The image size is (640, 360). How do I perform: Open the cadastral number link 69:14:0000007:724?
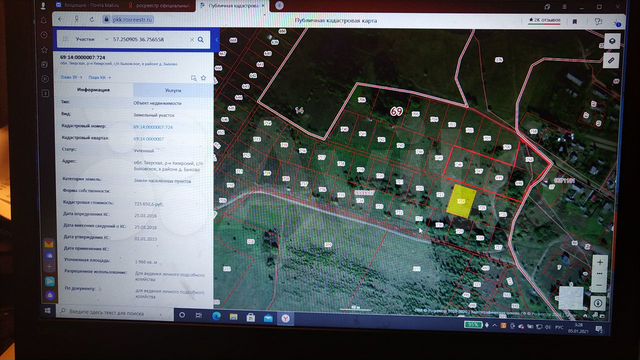pos(153,127)
